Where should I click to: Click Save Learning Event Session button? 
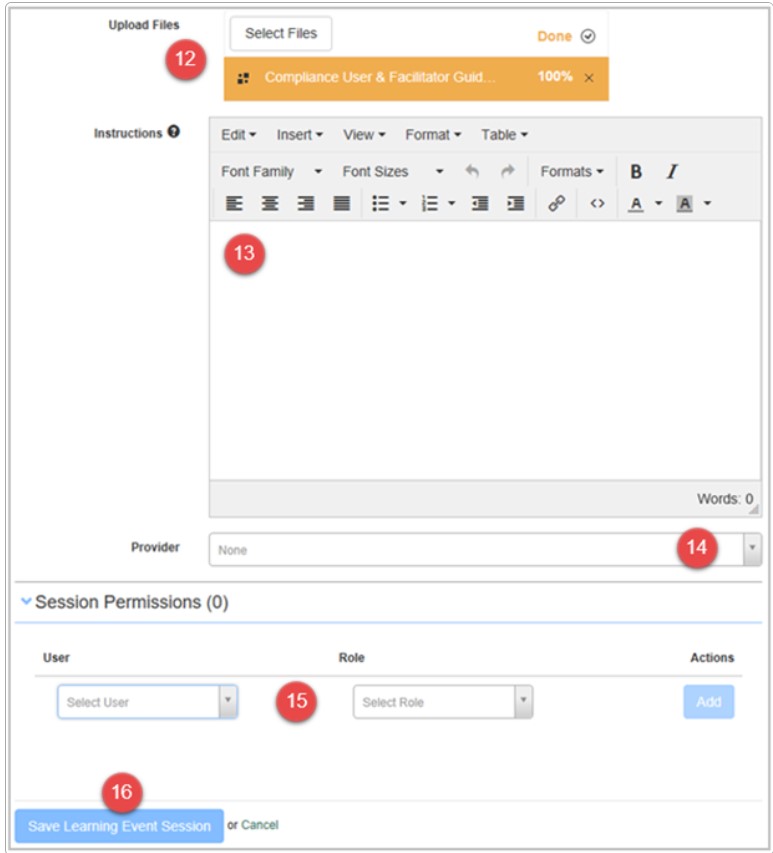(119, 826)
